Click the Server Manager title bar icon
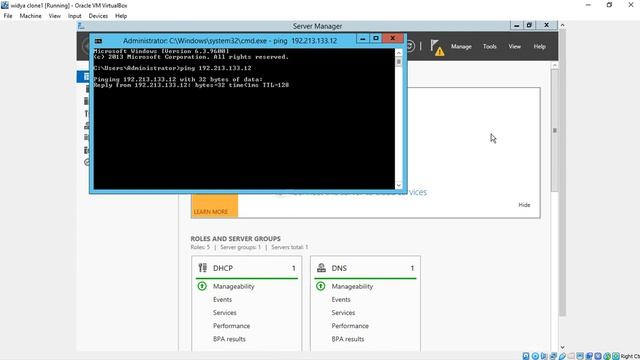640x360 pixels. click(81, 26)
